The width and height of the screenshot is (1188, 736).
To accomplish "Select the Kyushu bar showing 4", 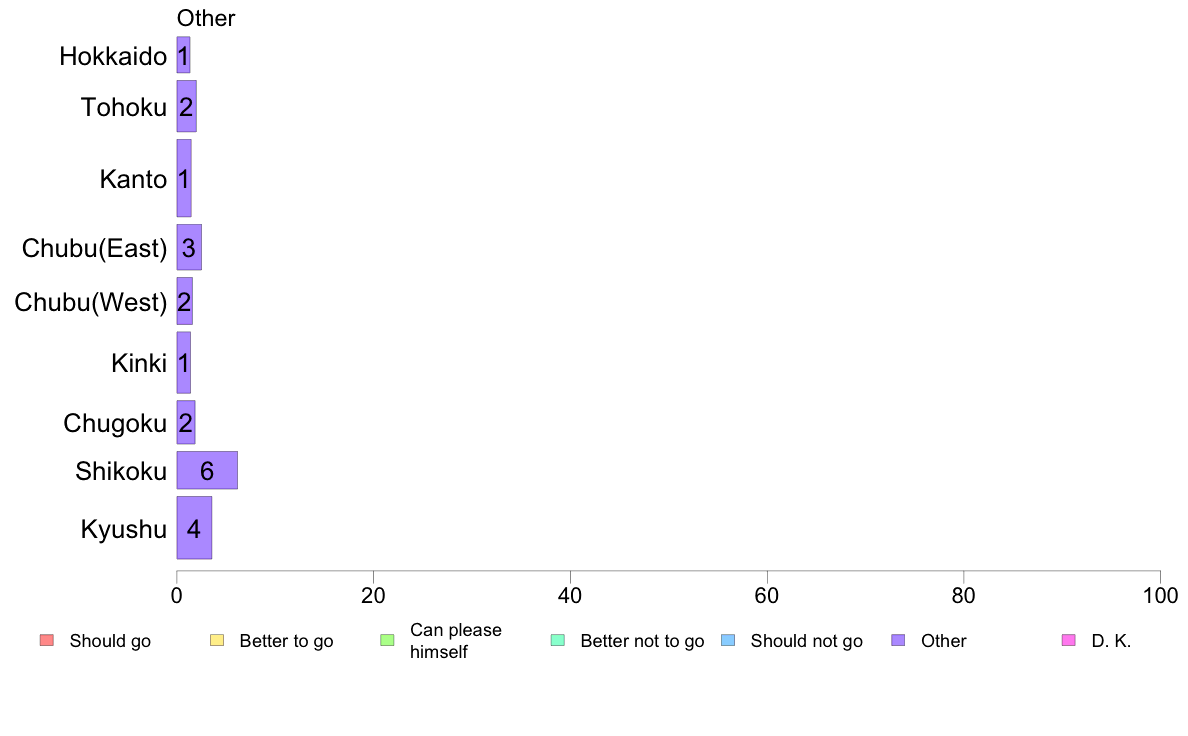I will [x=194, y=528].
